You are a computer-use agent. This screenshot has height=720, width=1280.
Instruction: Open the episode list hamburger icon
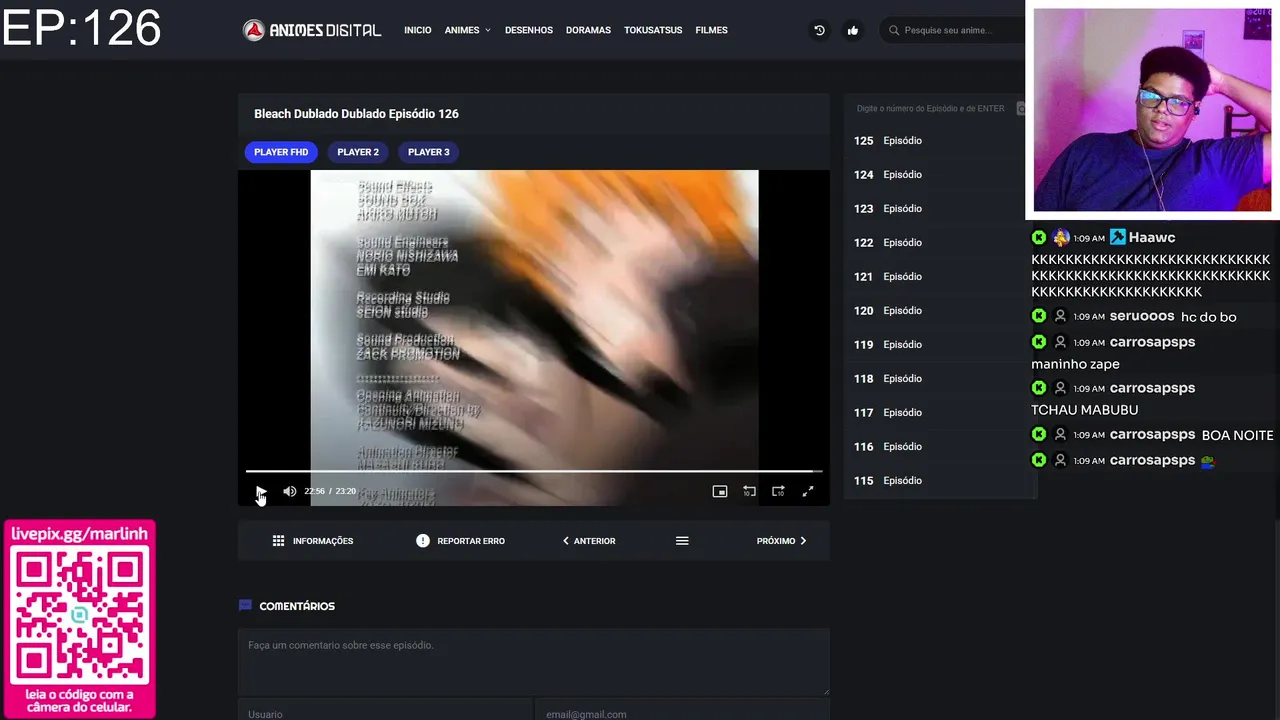pos(682,541)
